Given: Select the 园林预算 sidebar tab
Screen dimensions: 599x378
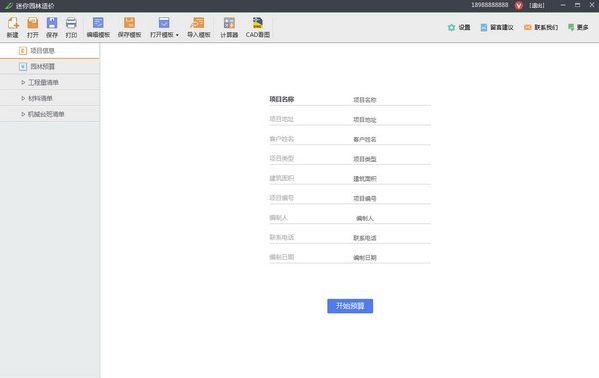Looking at the screenshot, I should 50,67.
